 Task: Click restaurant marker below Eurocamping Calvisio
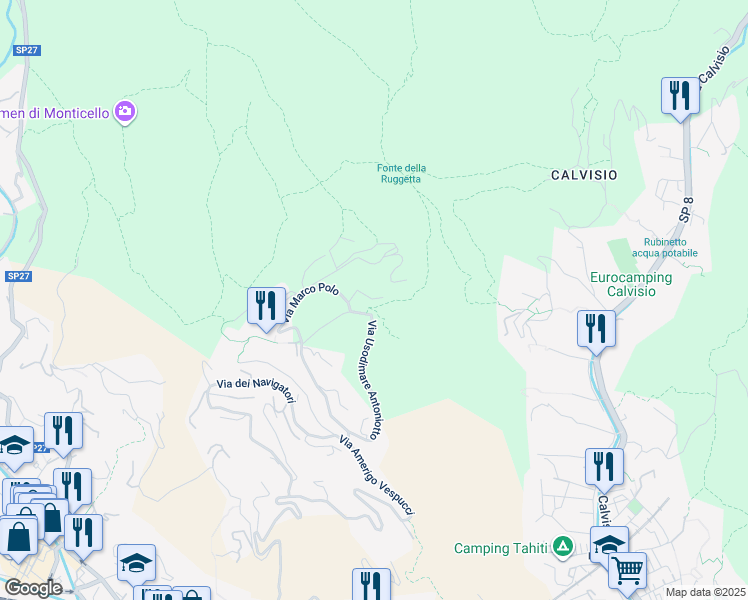point(596,331)
